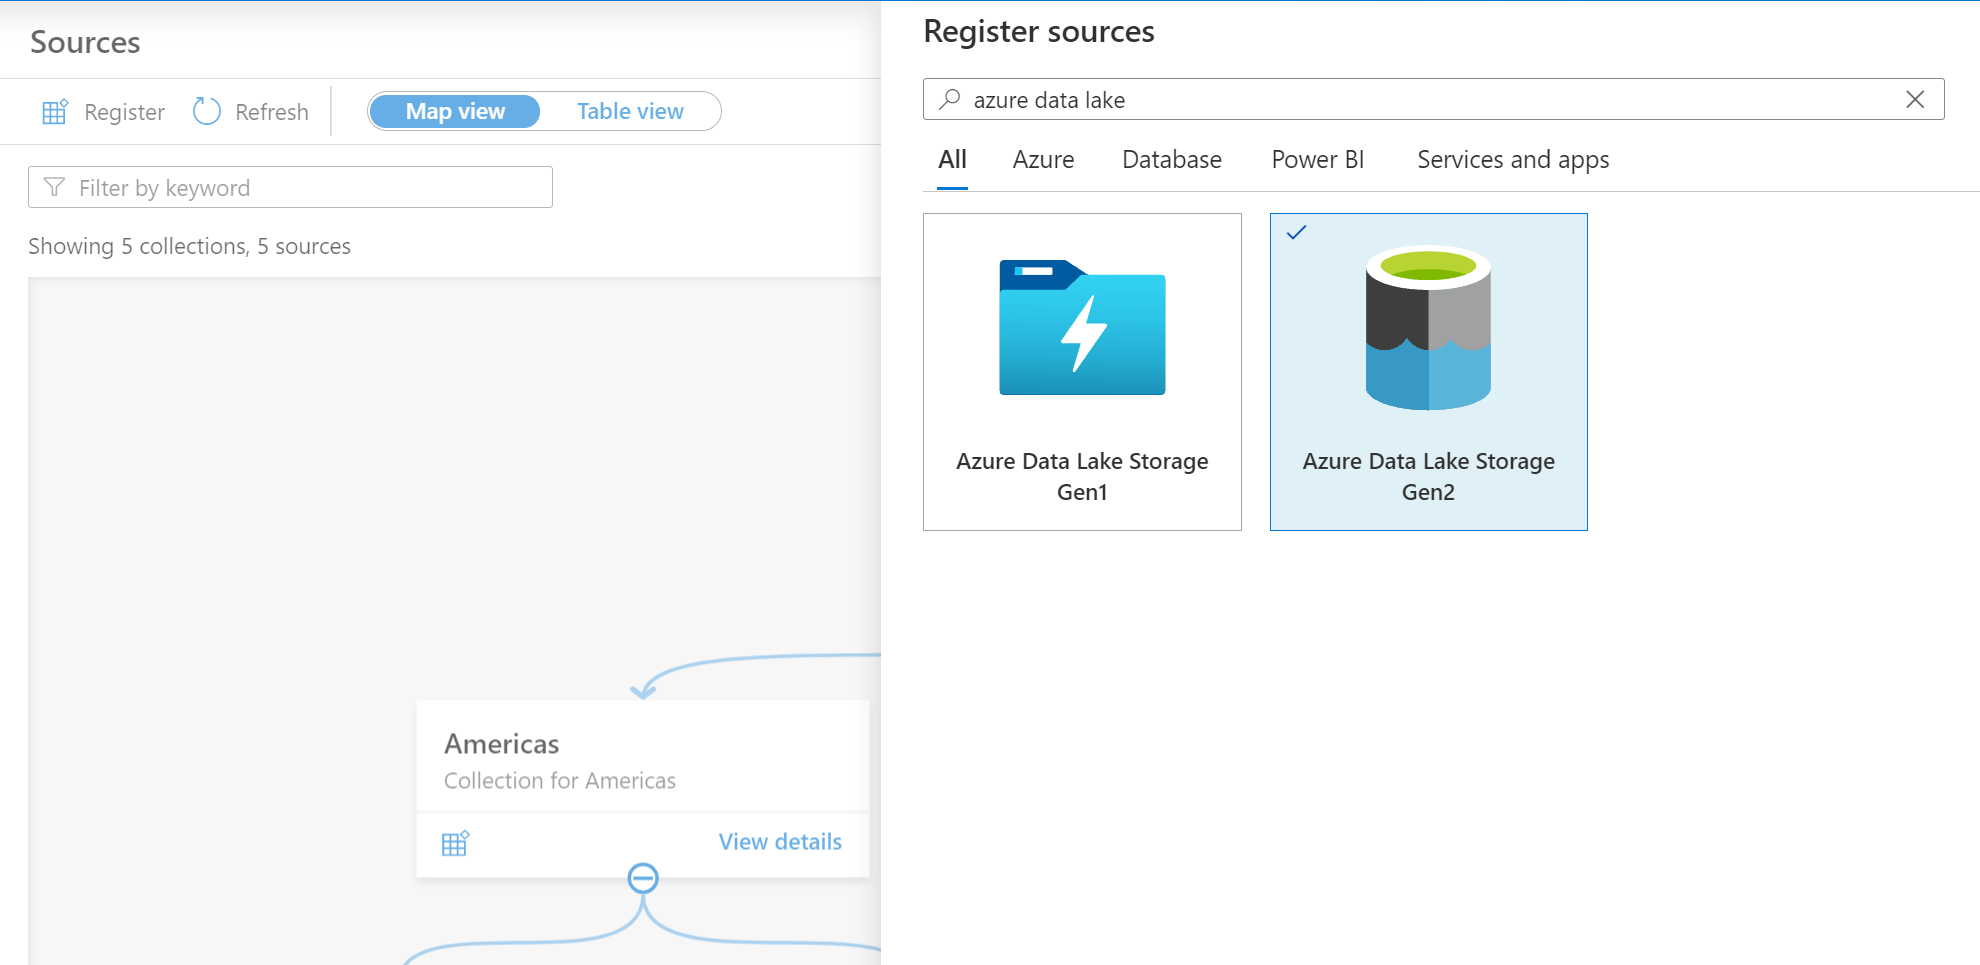Switch to Table view
The height and width of the screenshot is (965, 1980).
pyautogui.click(x=630, y=111)
